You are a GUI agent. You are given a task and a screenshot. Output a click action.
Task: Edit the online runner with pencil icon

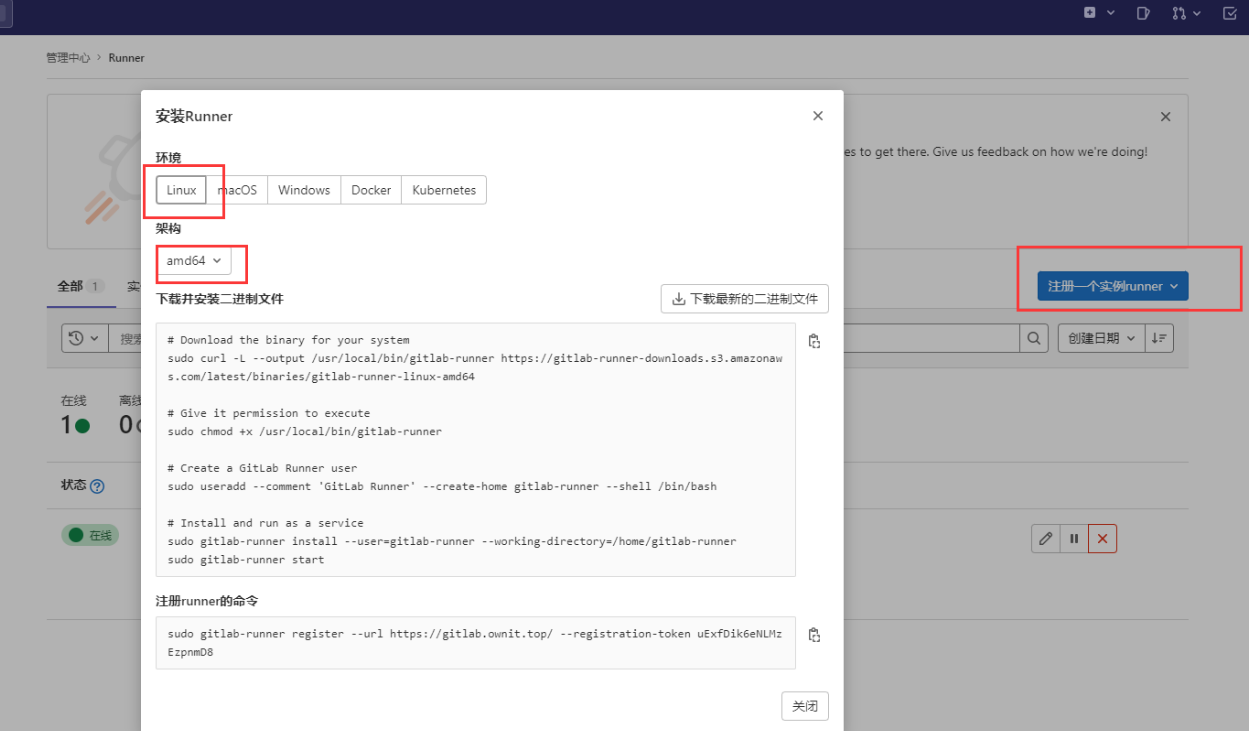(x=1045, y=539)
